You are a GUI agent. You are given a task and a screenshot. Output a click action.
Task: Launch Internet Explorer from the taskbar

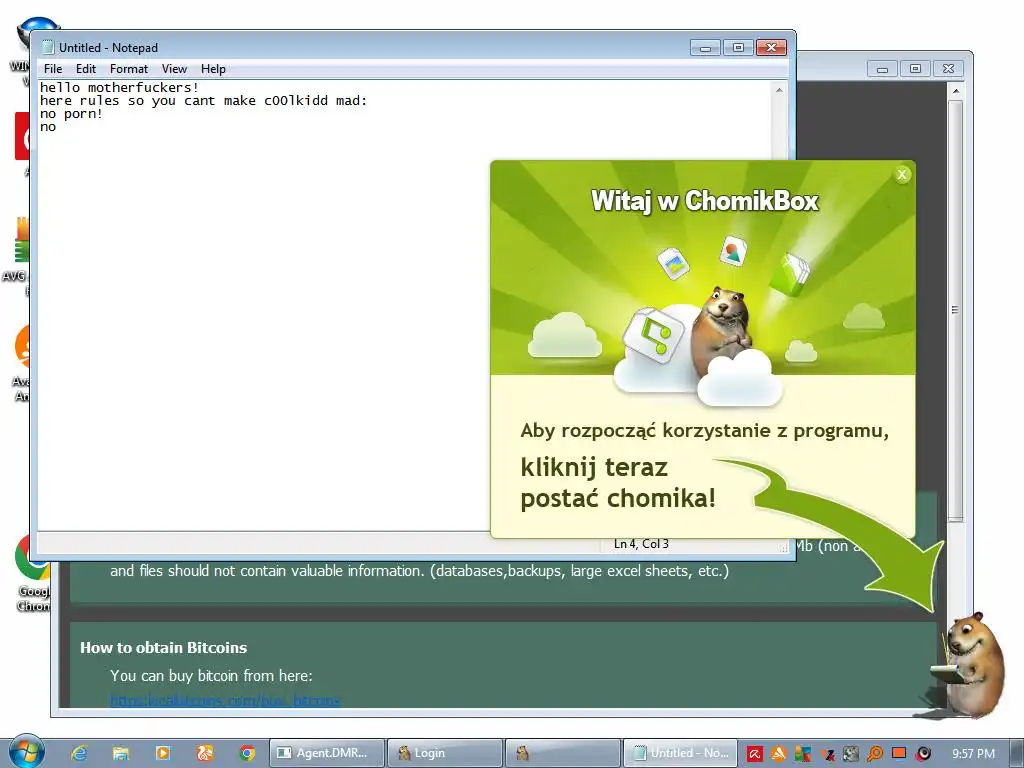pyautogui.click(x=79, y=753)
